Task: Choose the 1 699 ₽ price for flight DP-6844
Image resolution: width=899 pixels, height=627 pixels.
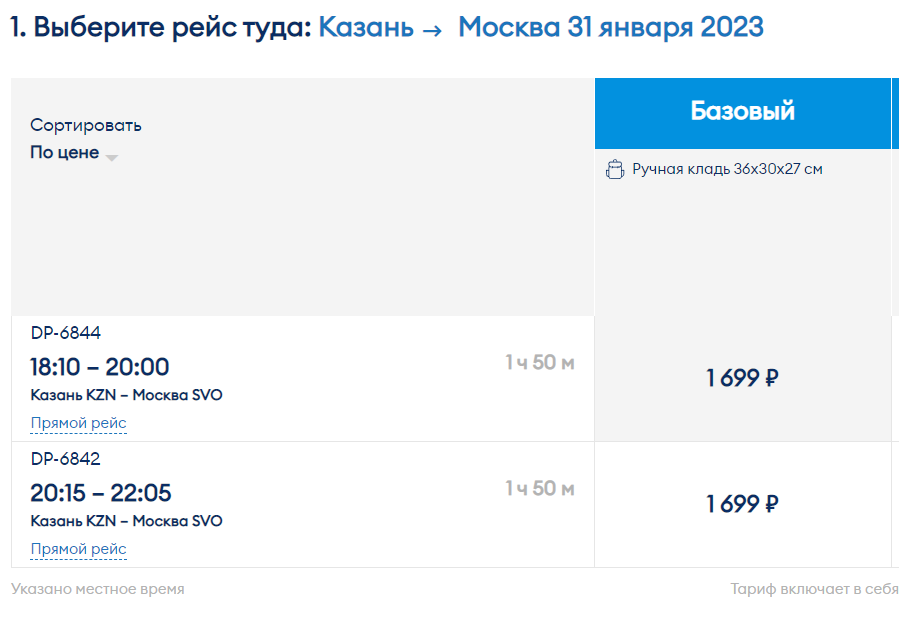Action: pos(742,378)
